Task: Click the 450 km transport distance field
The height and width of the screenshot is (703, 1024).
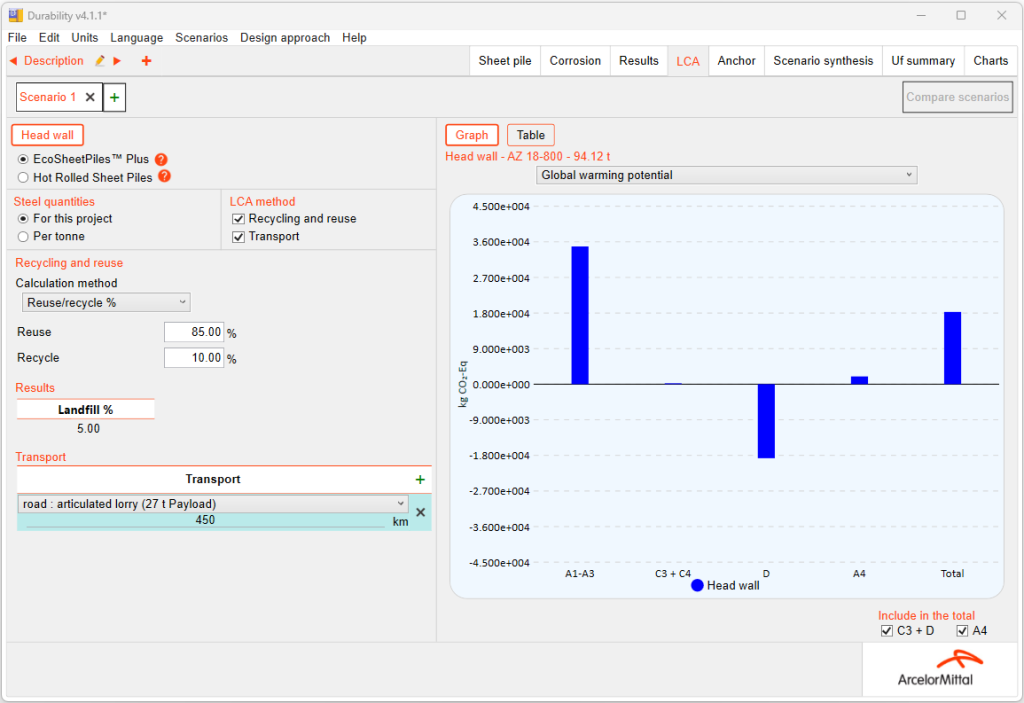Action: coord(205,521)
